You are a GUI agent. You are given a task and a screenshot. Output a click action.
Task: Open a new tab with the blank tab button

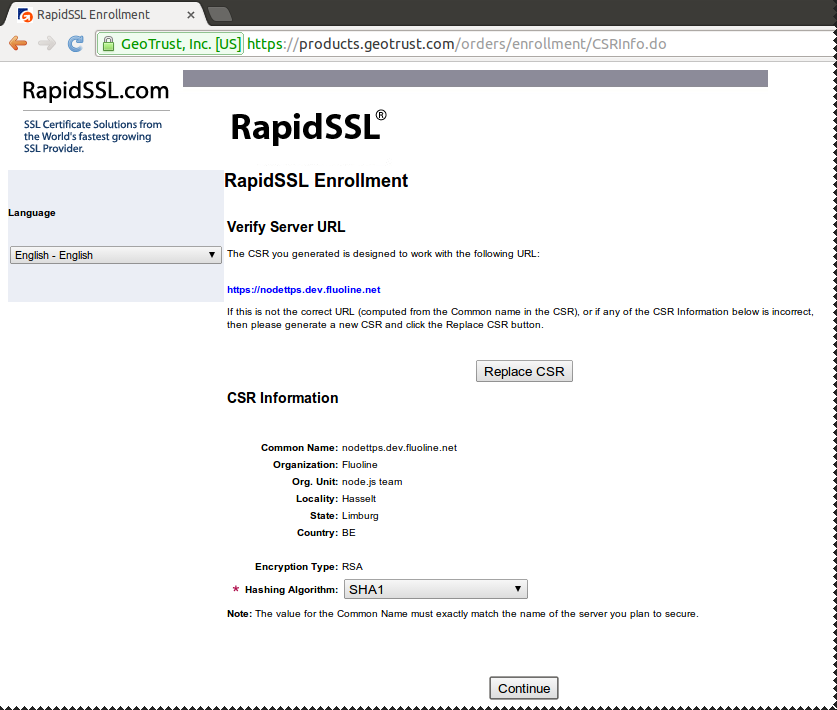(219, 14)
